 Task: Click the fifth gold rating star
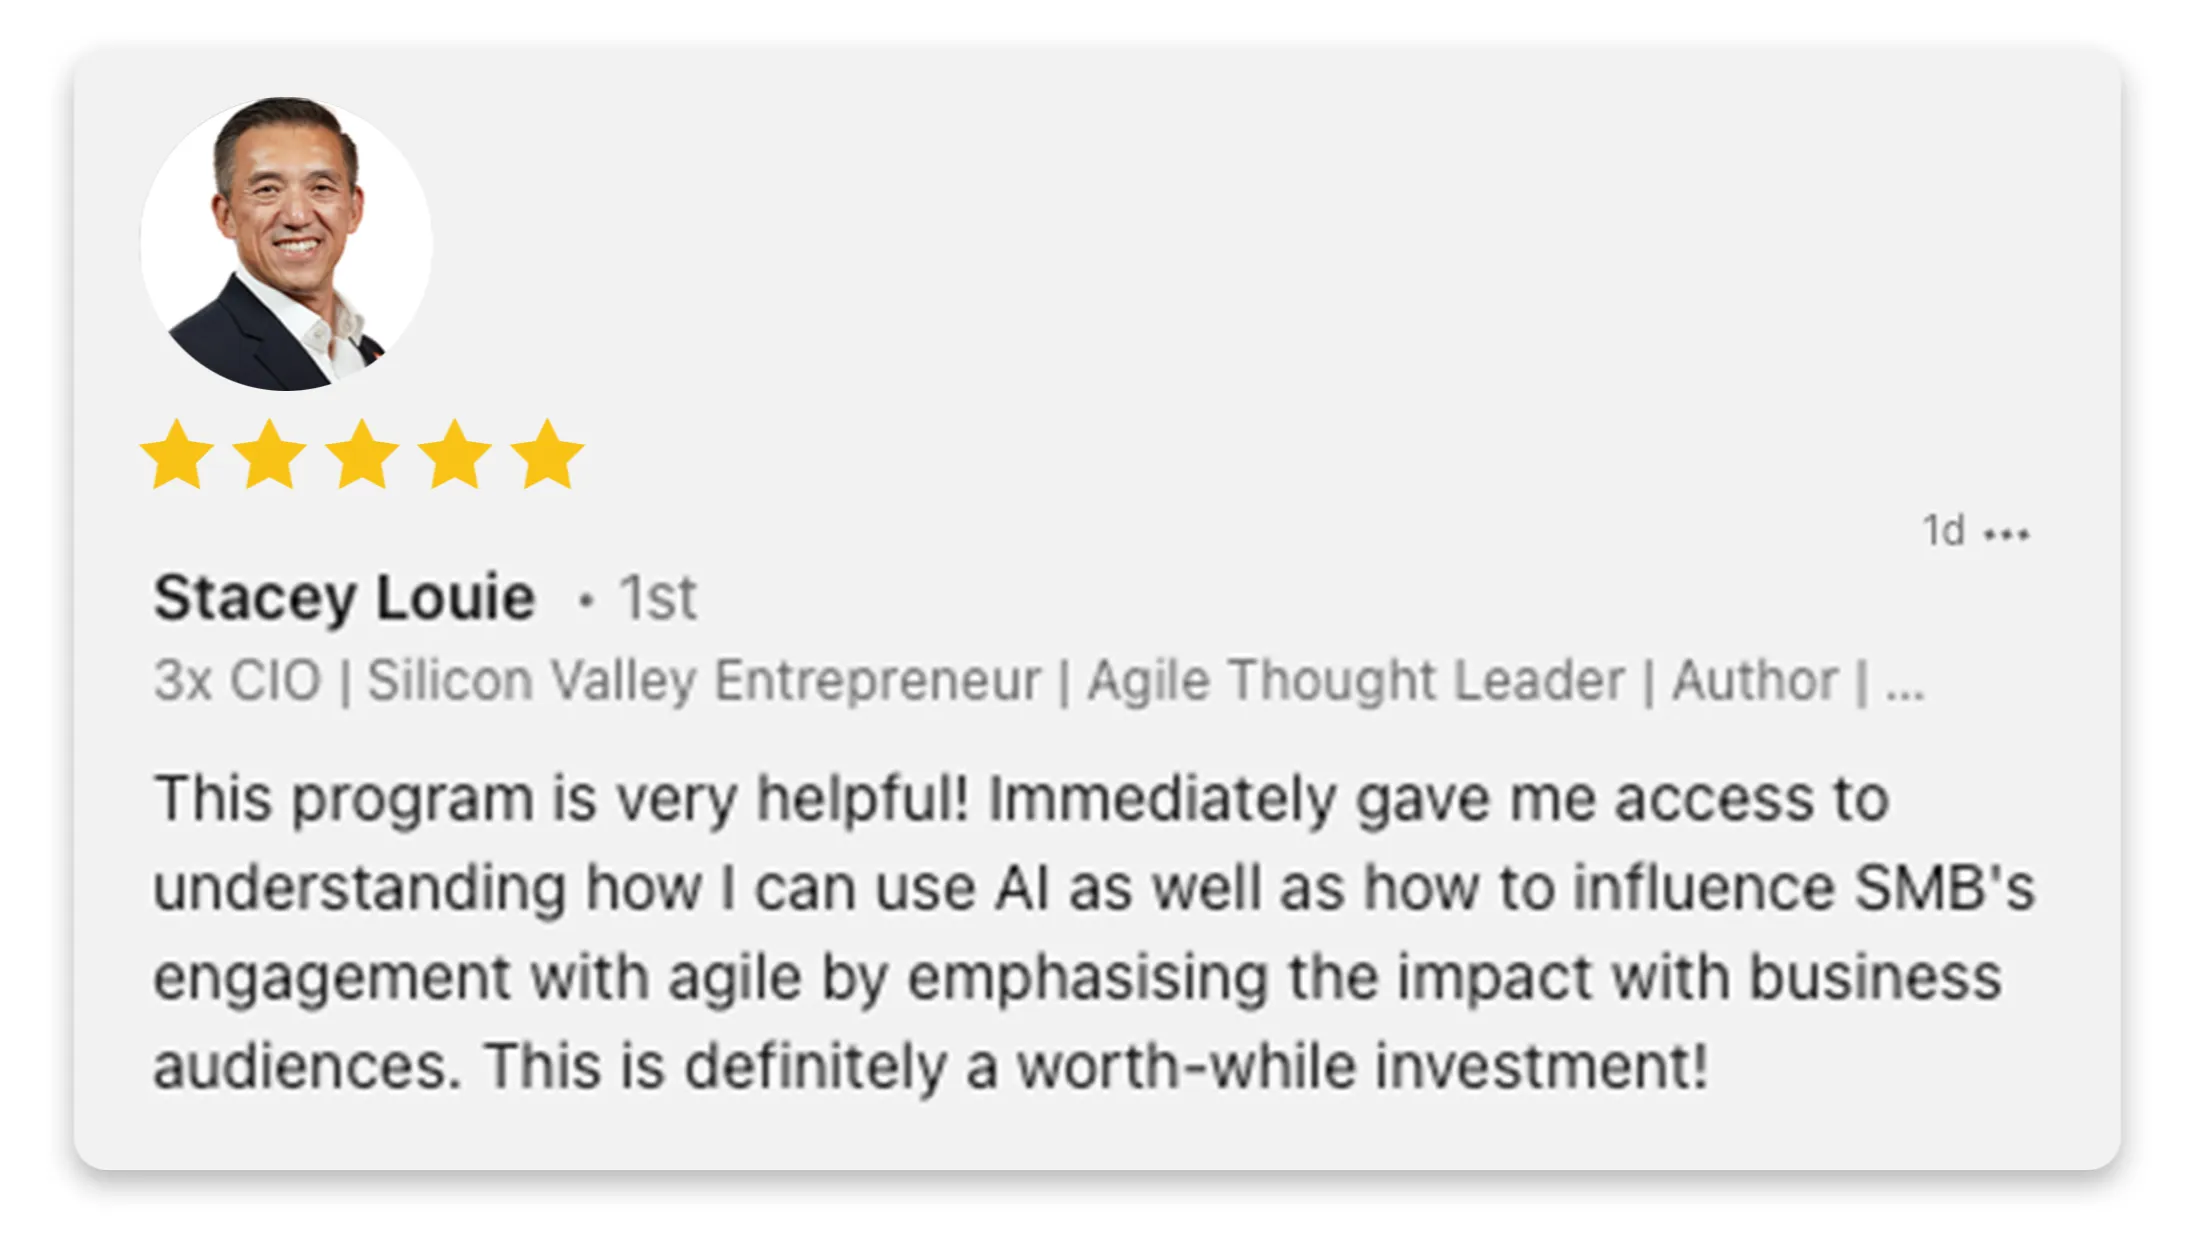547,455
